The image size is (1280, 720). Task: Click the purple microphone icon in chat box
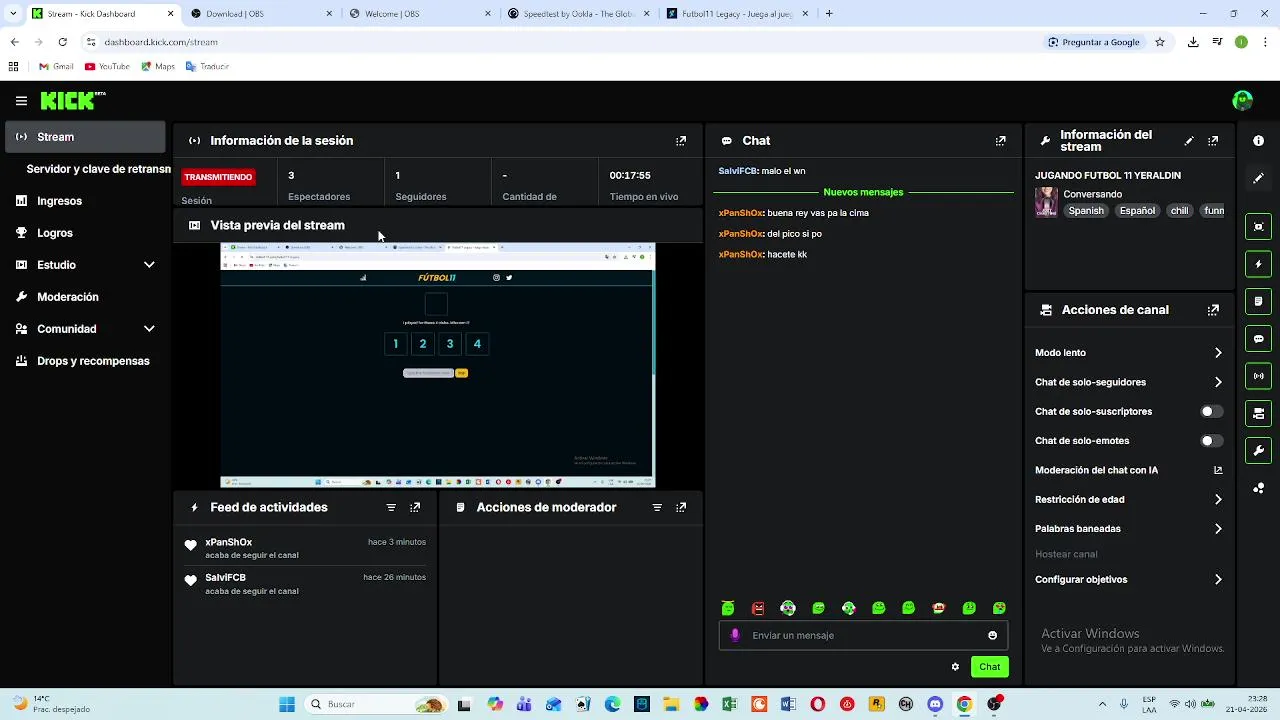(736, 635)
